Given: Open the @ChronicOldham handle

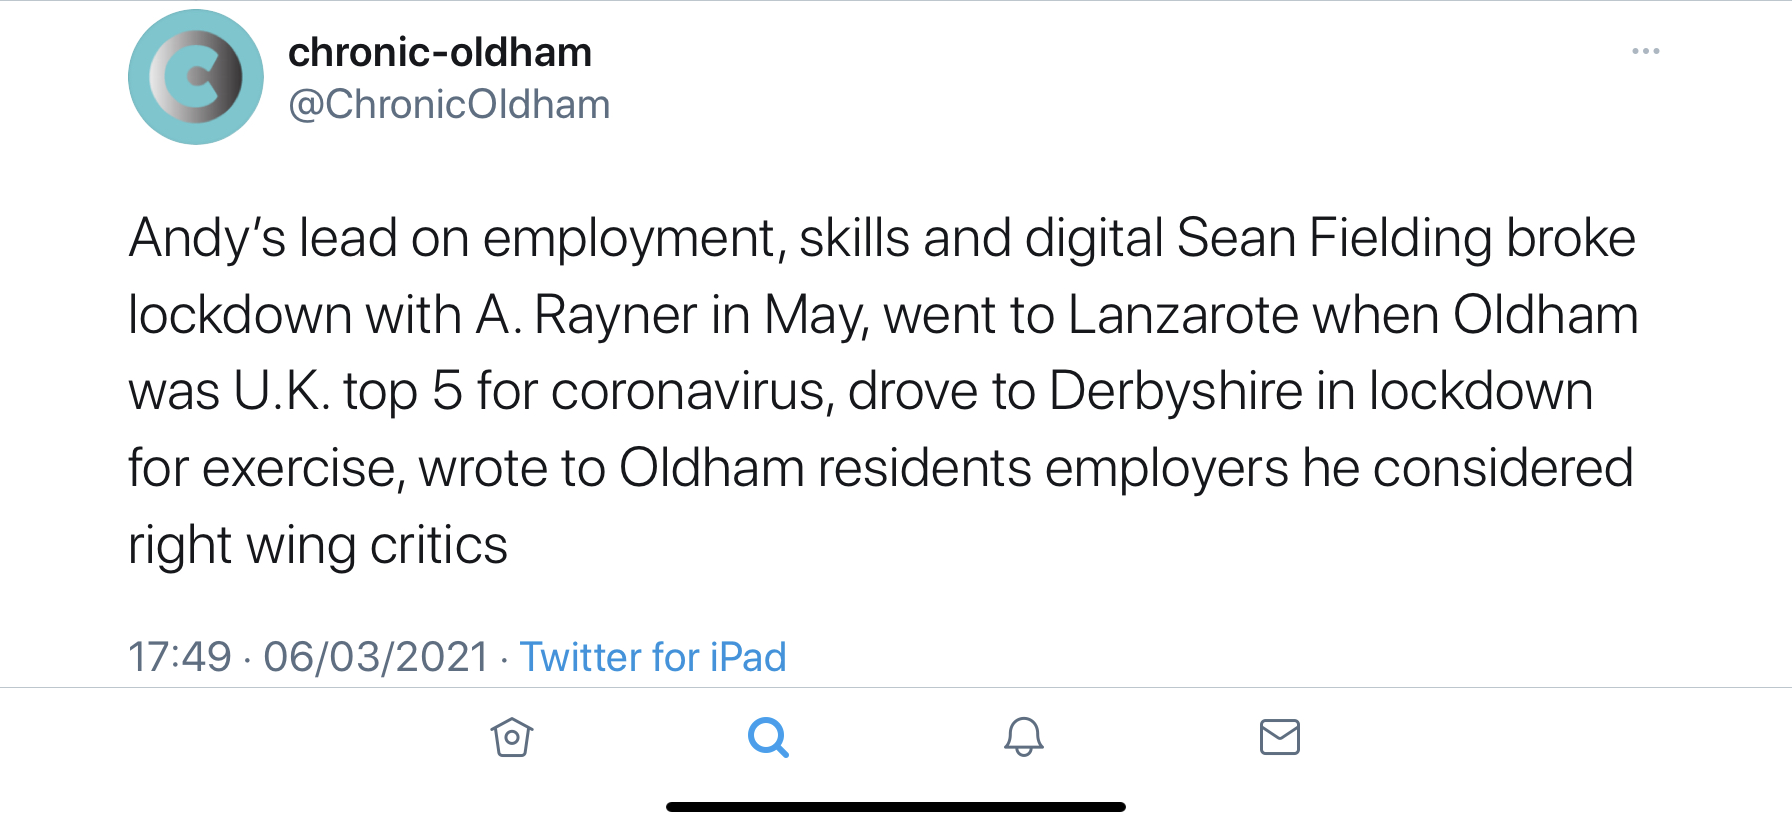Looking at the screenshot, I should click(x=449, y=104).
